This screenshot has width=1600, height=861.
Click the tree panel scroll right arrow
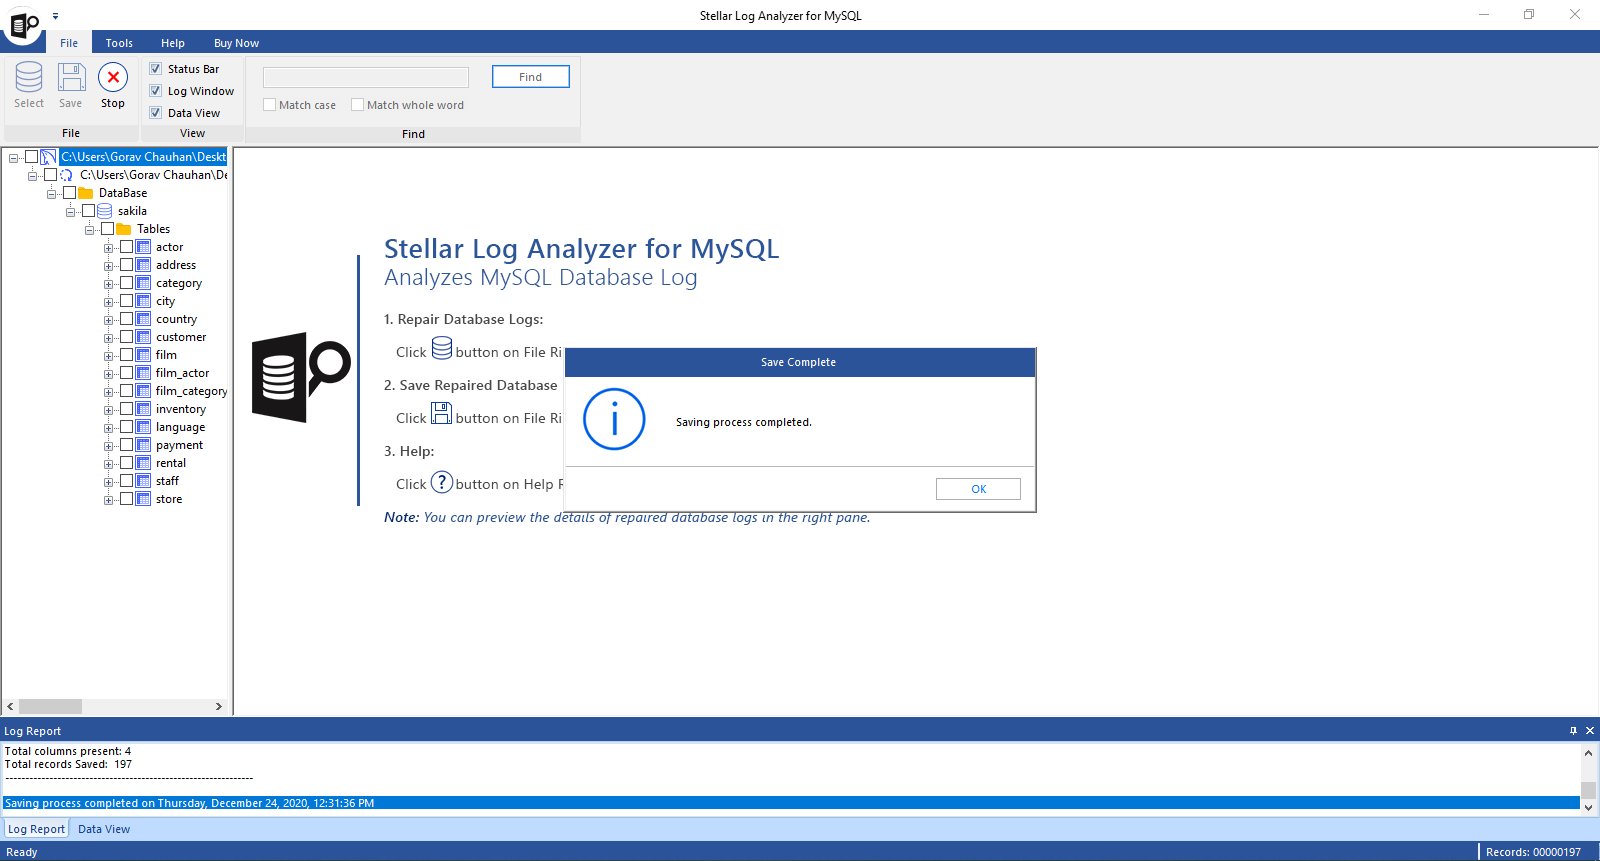[x=219, y=706]
